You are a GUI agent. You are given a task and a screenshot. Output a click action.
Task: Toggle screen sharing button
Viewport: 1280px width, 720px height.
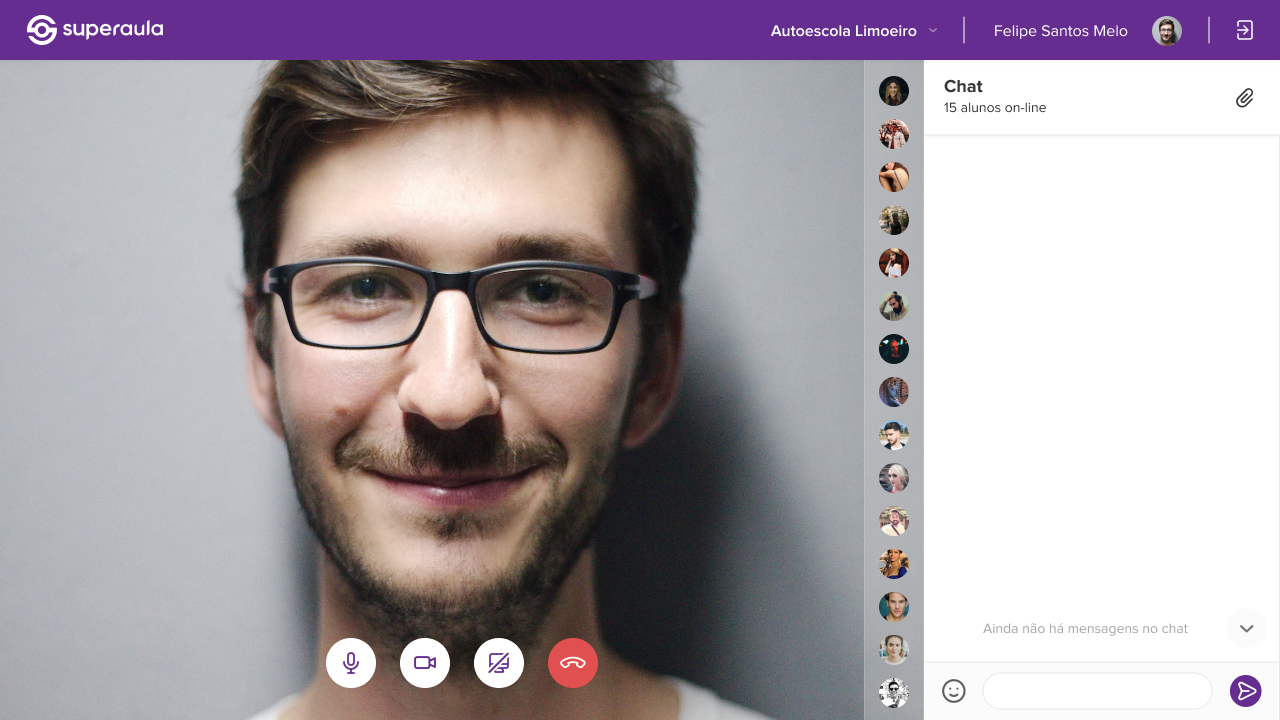pyautogui.click(x=499, y=663)
